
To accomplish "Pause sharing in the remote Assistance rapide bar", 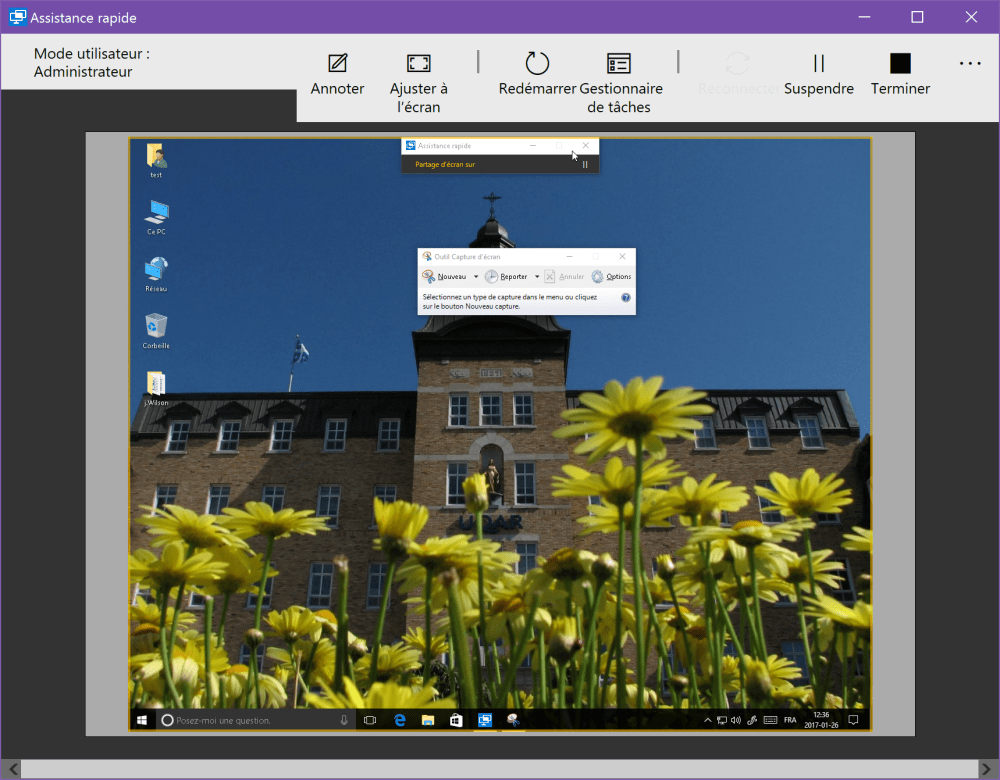I will (586, 165).
